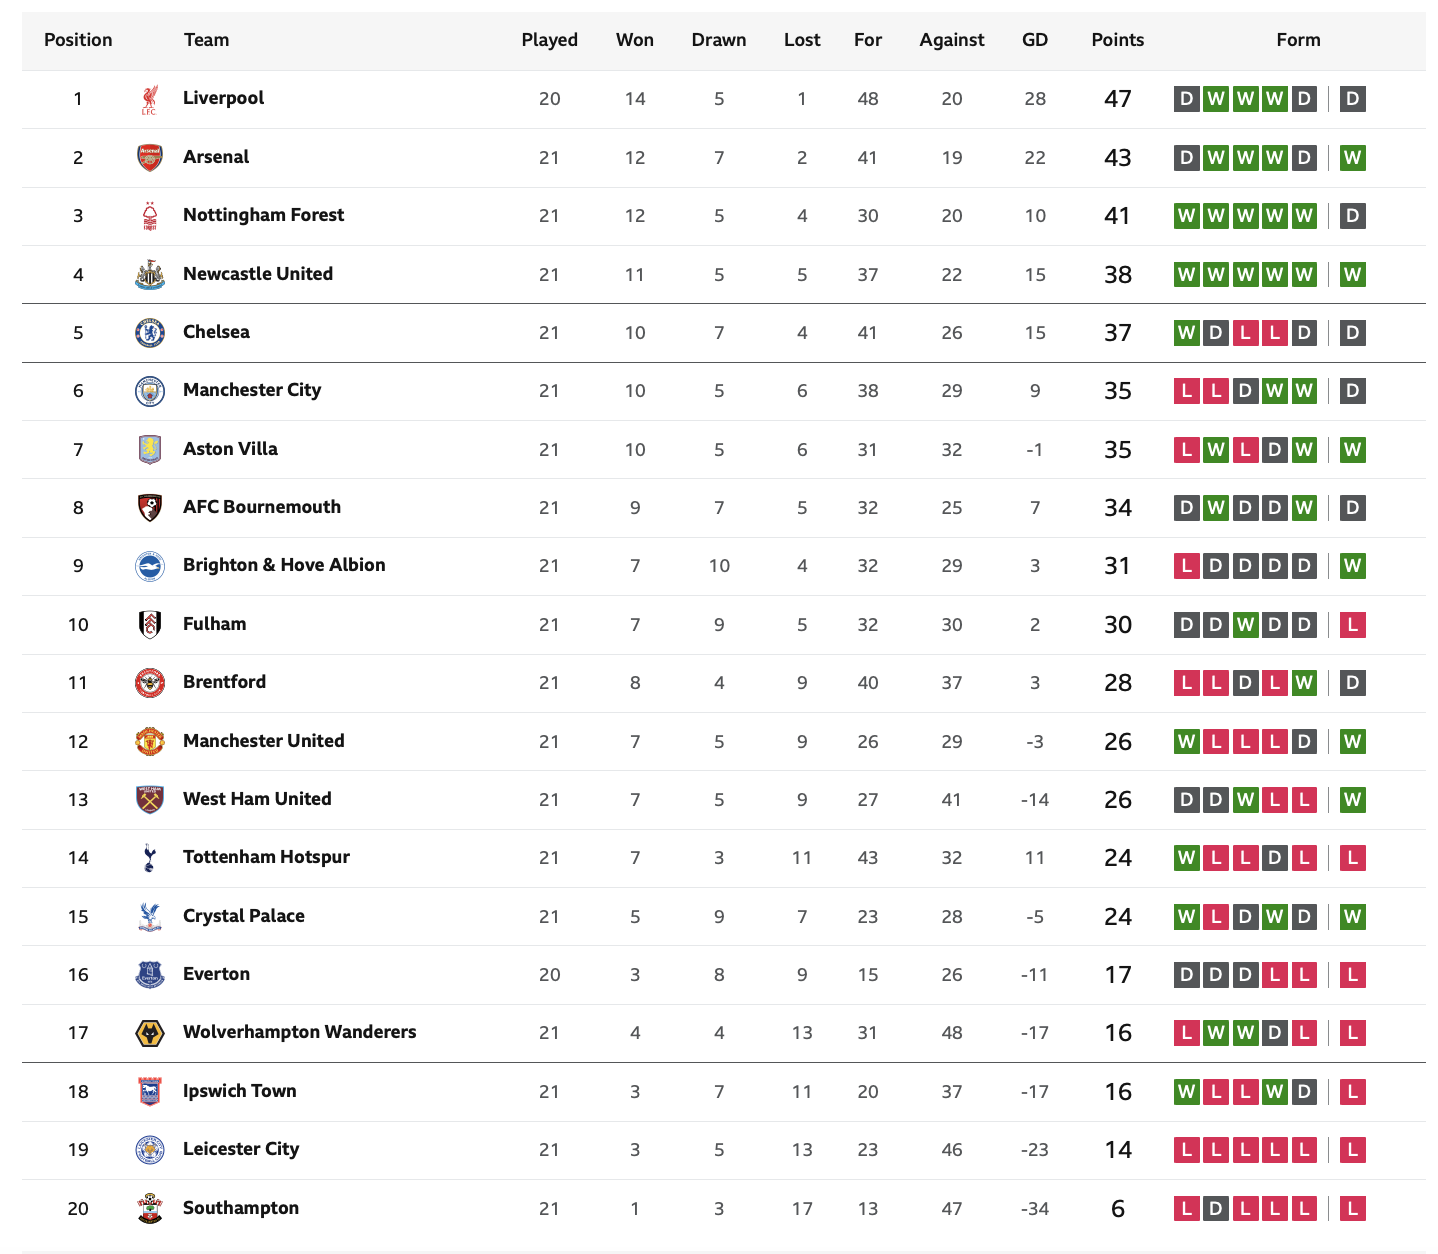
Task: Click the Nottingham Forest tree crest
Action: (x=149, y=216)
